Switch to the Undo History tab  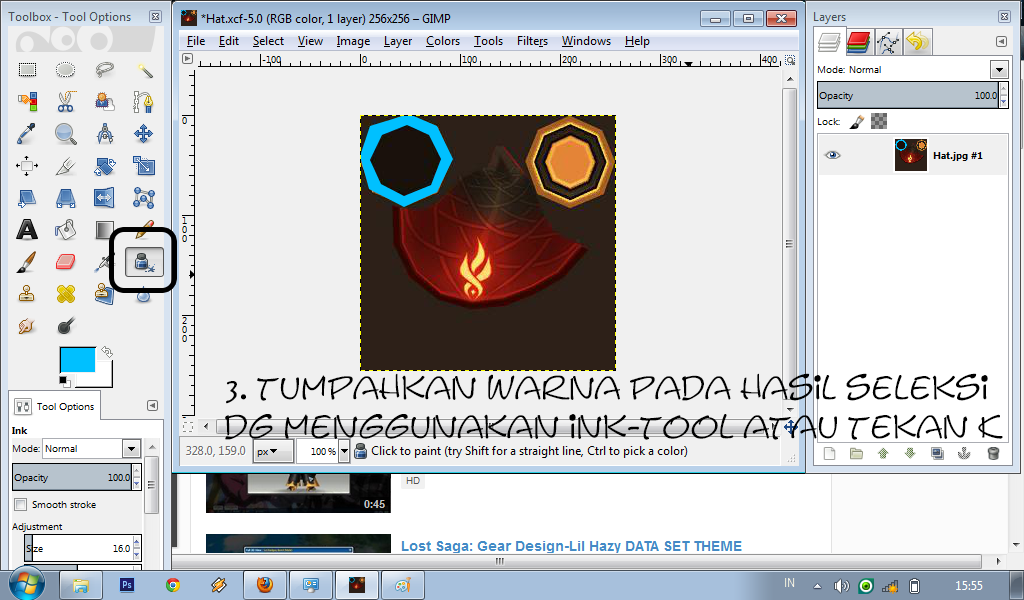click(x=917, y=42)
